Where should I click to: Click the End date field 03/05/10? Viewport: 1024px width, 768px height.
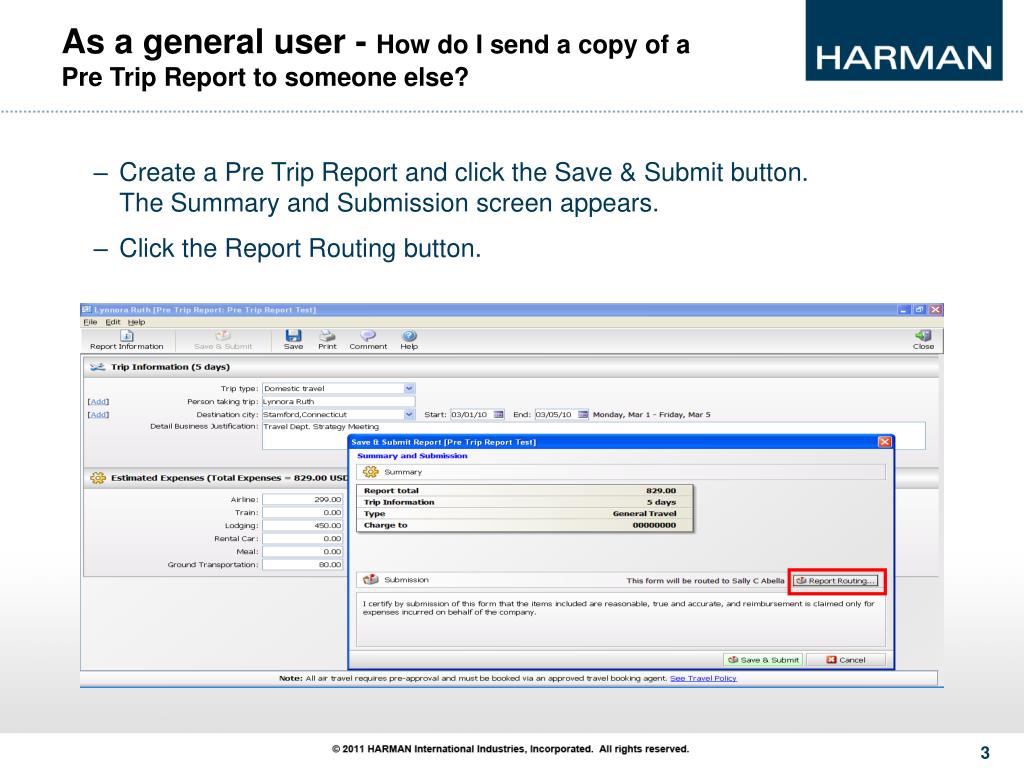555,415
